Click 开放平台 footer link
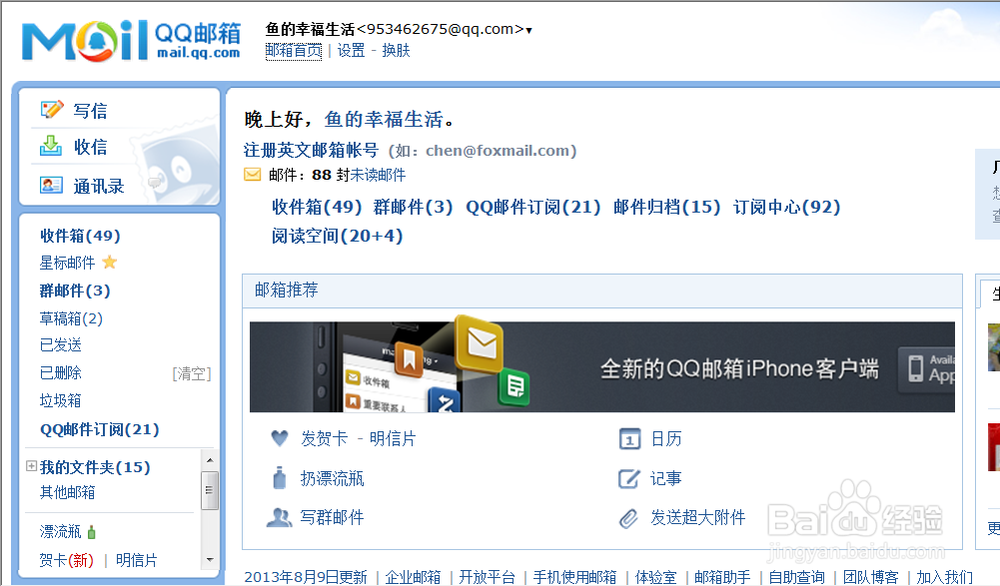1000x586 pixels. [x=487, y=577]
